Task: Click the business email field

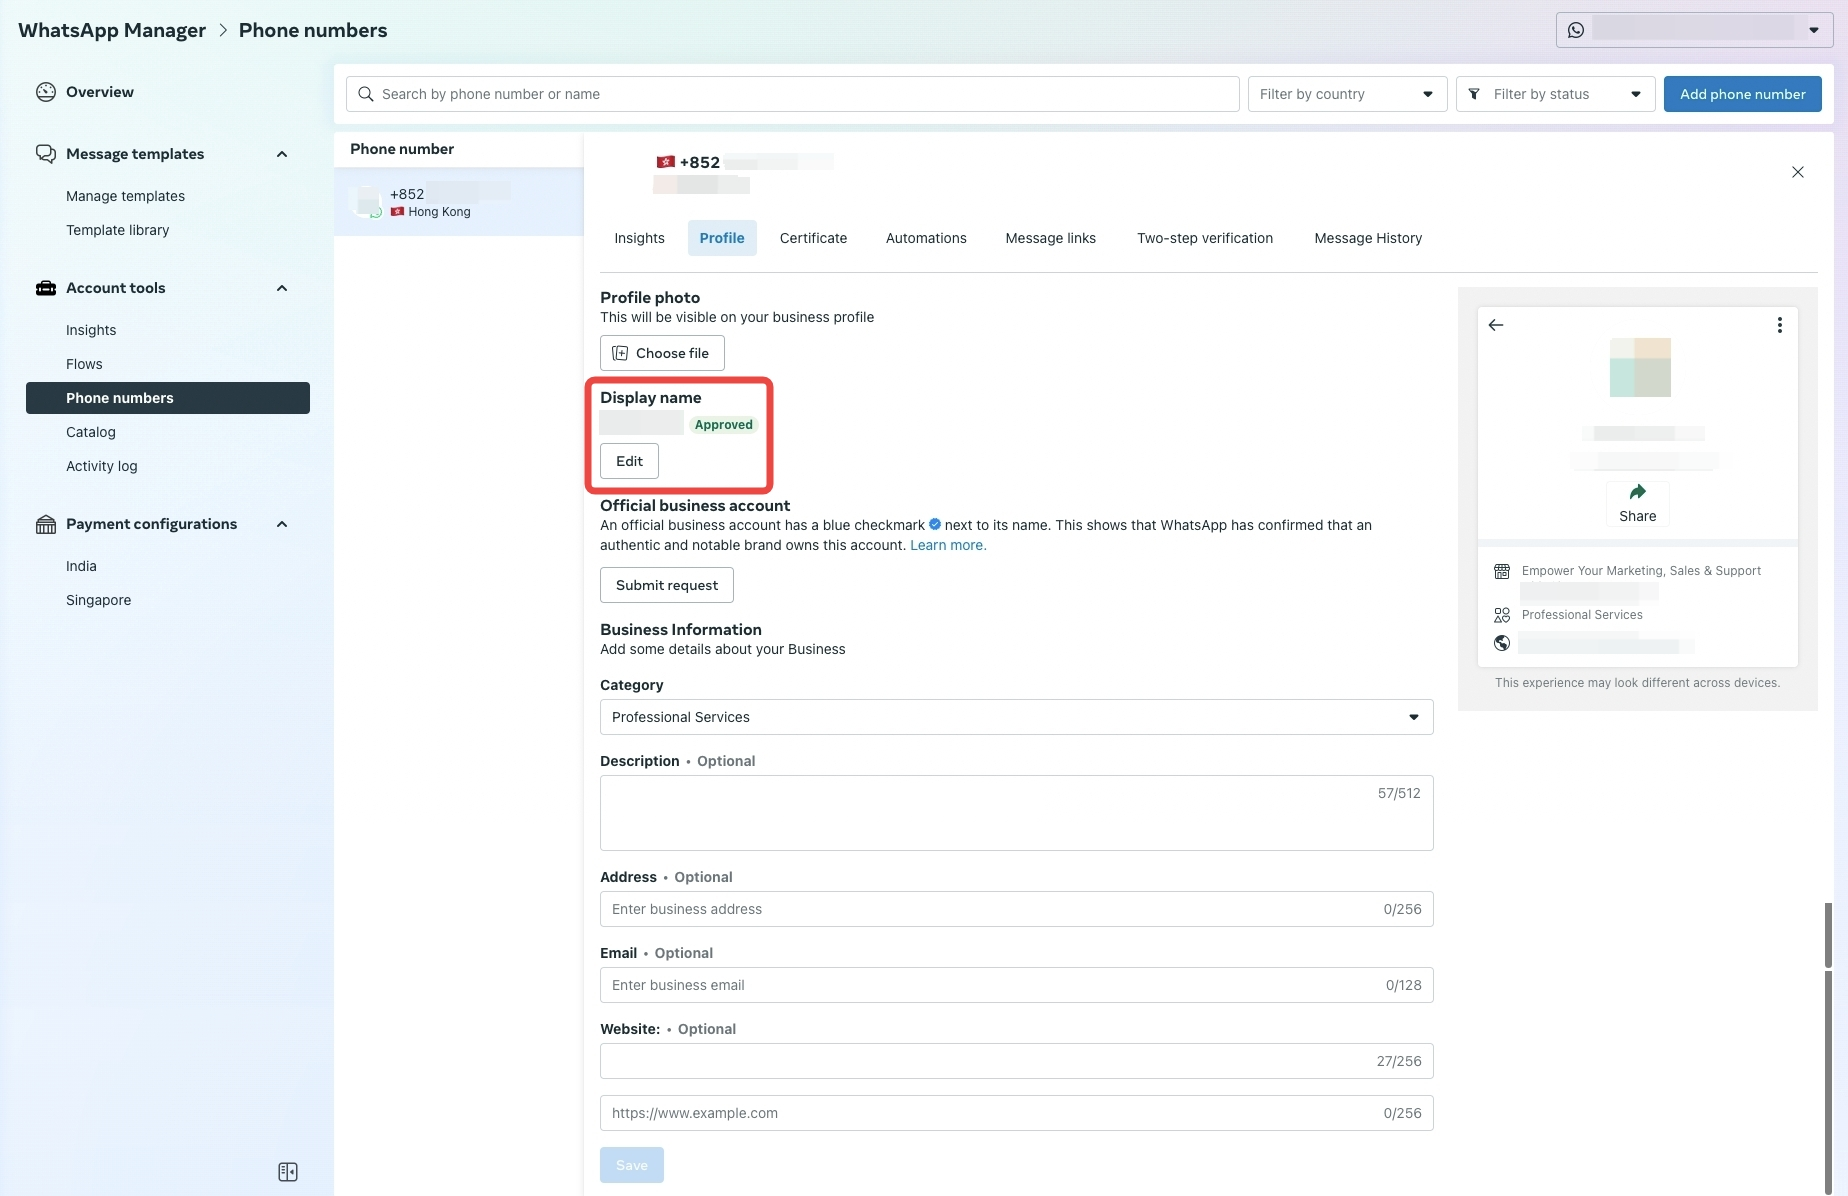Action: coord(1016,985)
